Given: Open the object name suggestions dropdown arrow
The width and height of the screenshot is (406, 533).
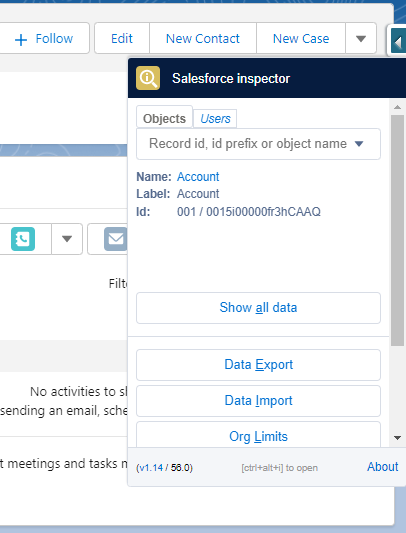Looking at the screenshot, I should click(x=359, y=144).
